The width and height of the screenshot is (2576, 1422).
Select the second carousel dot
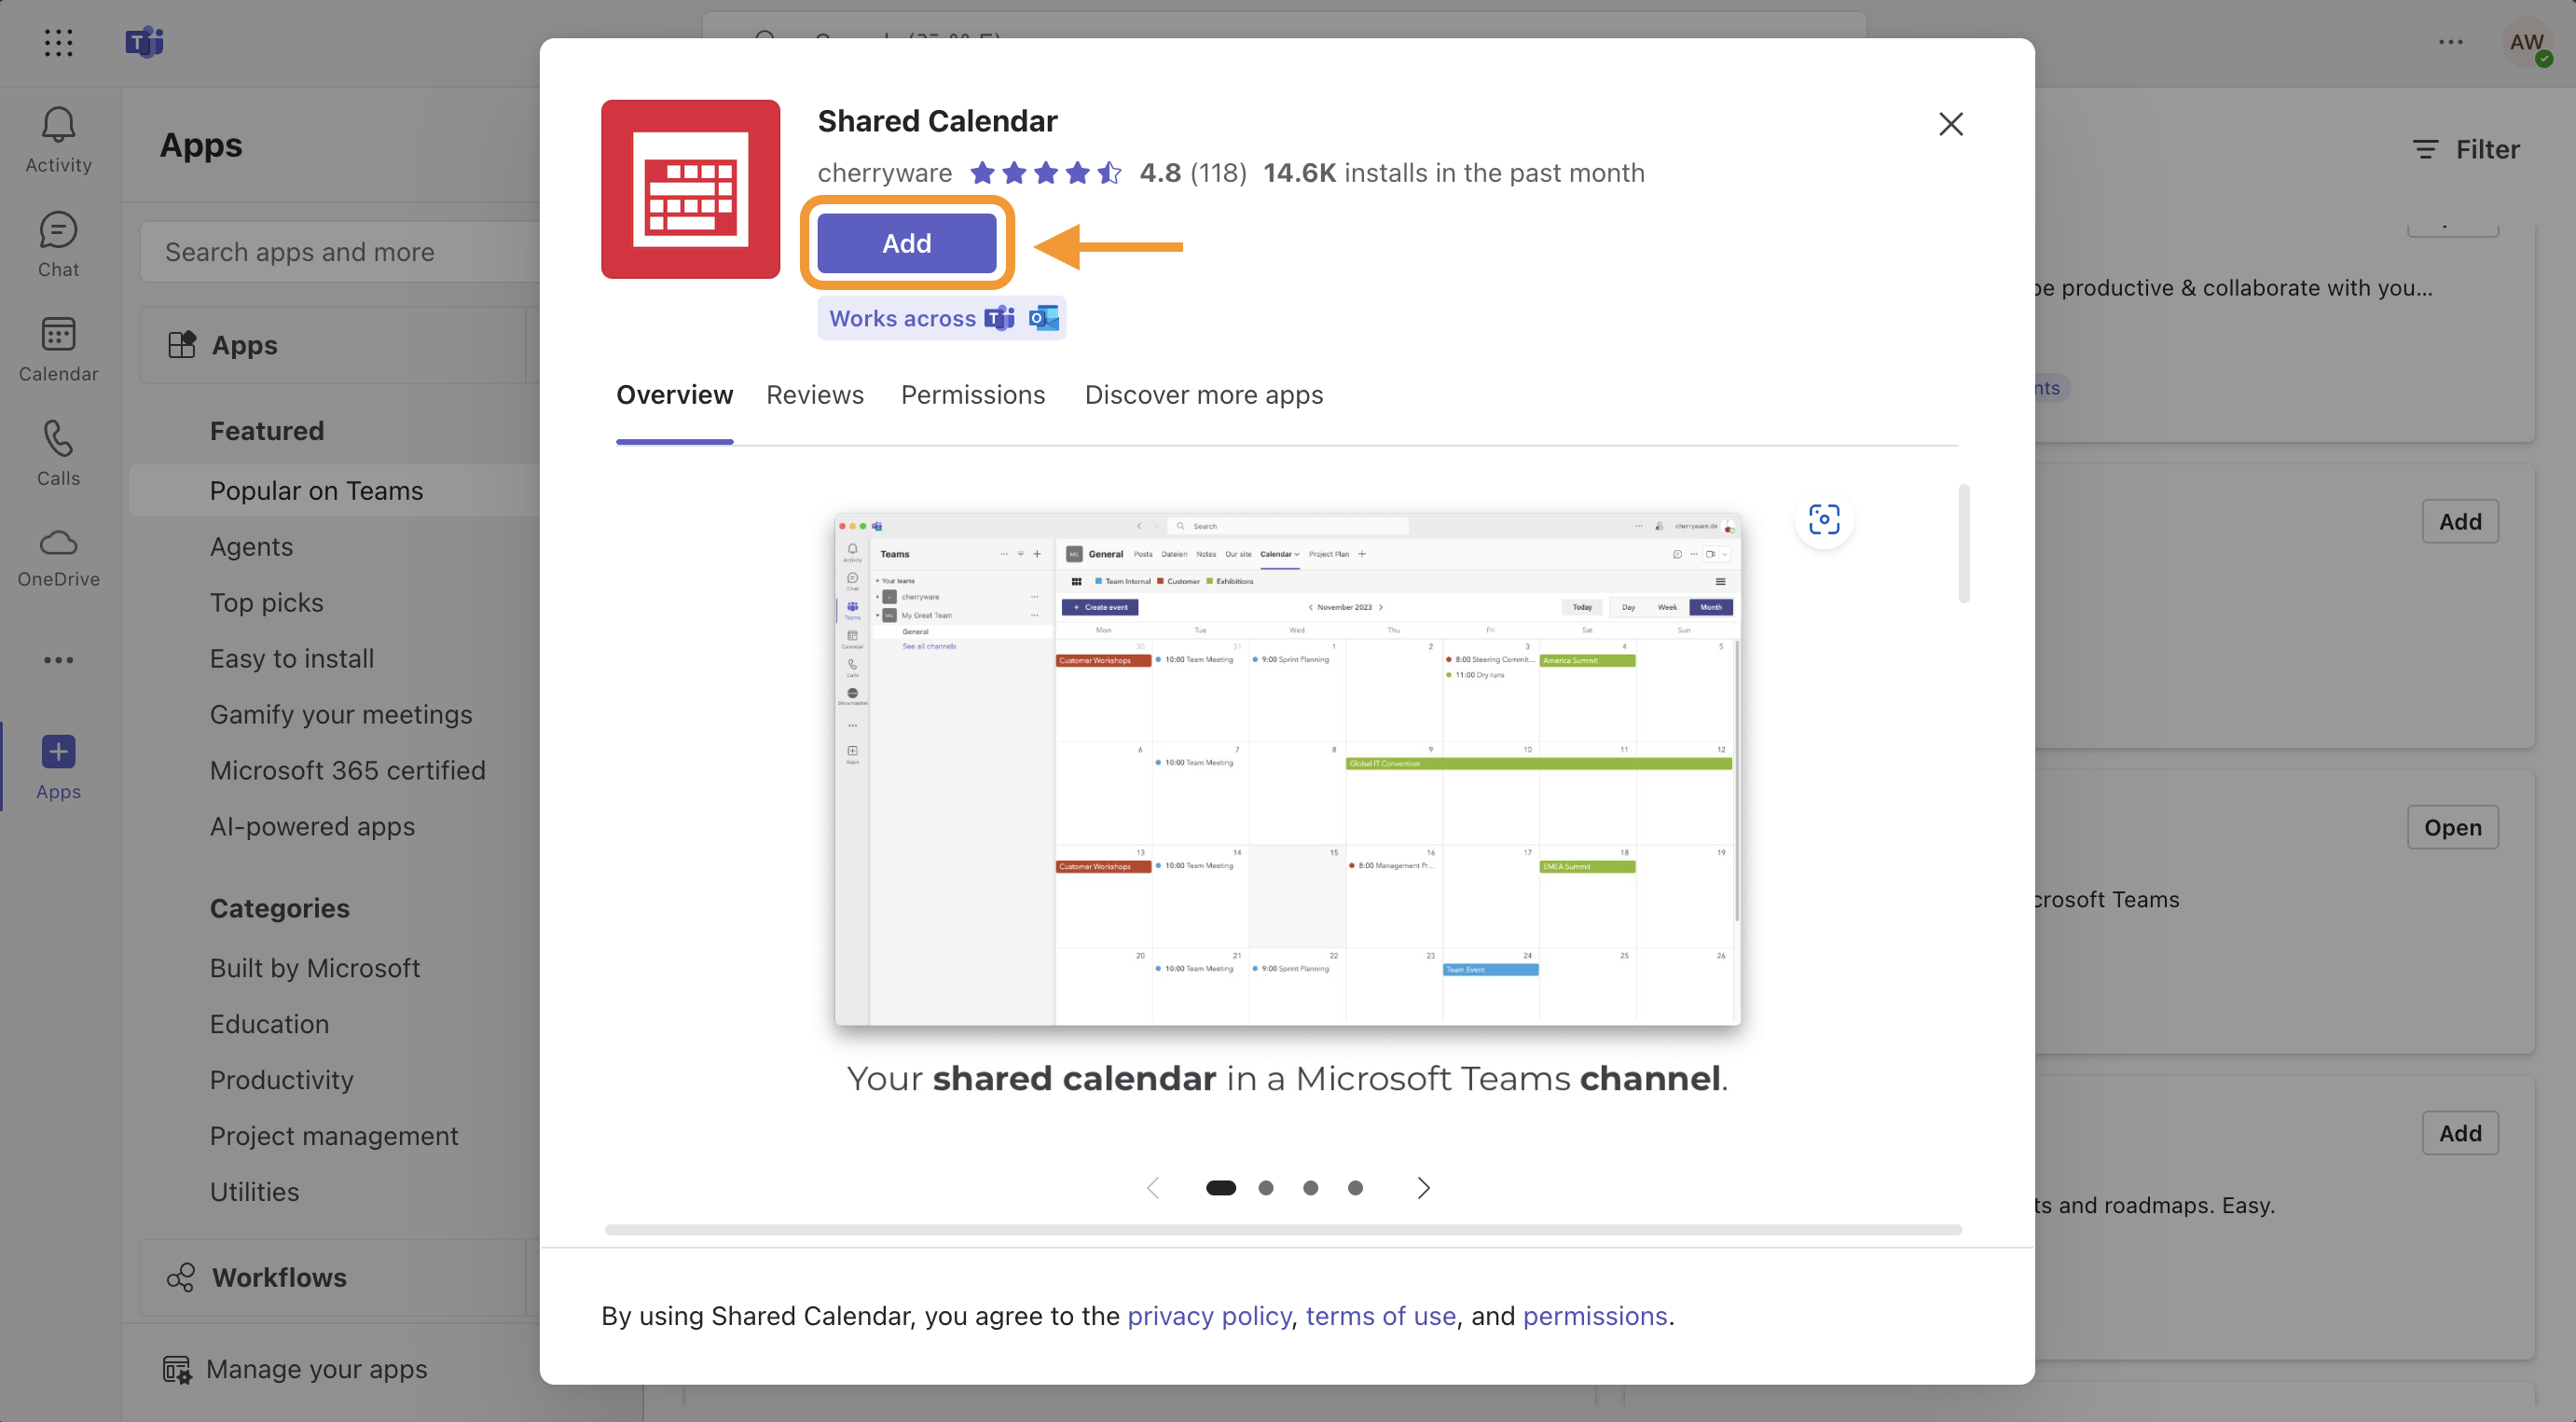(1265, 1188)
